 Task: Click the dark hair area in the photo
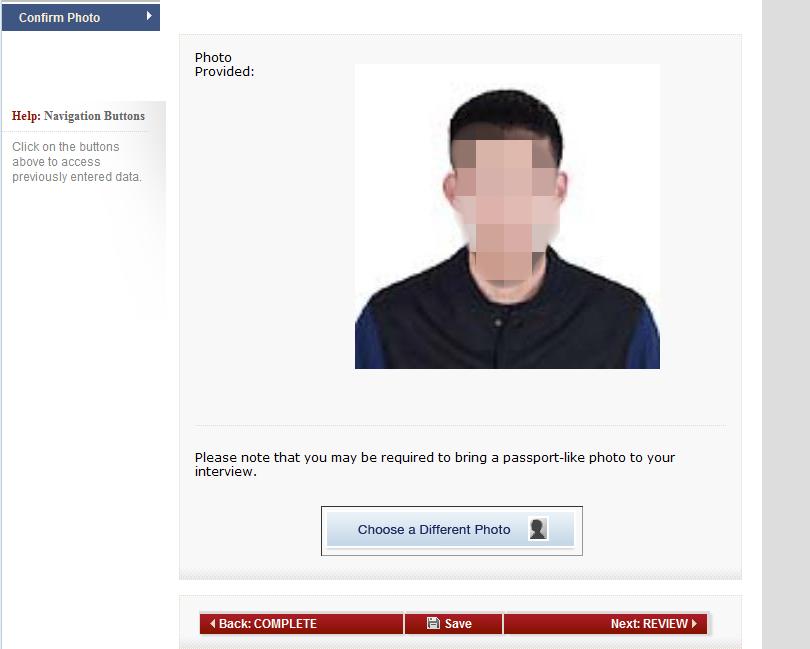coord(504,111)
